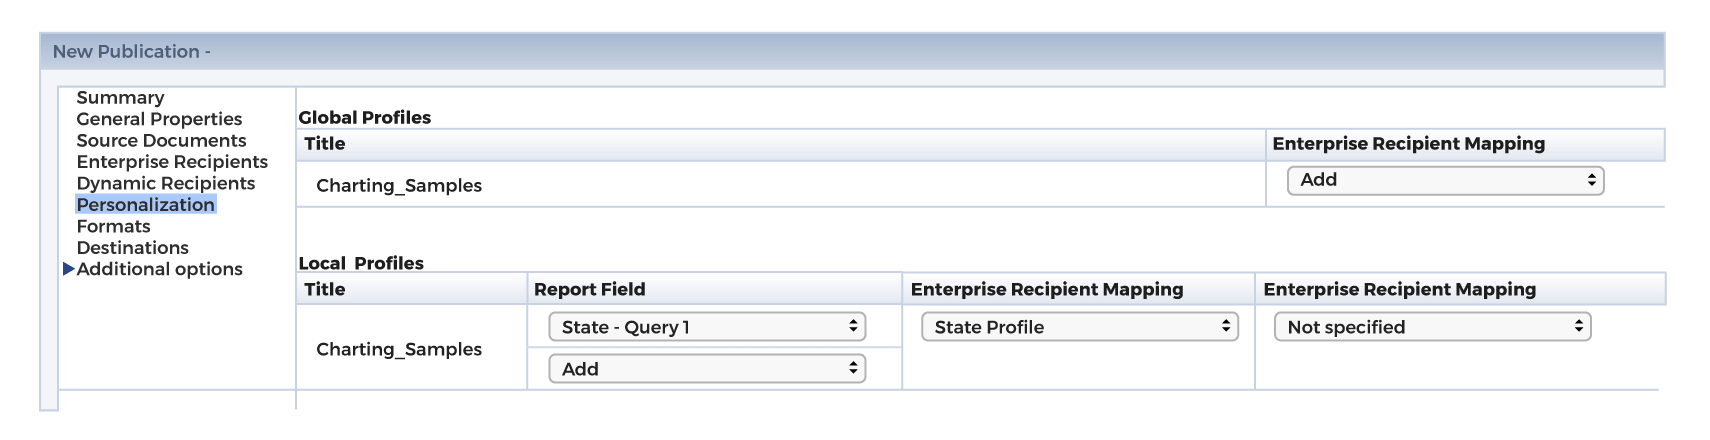Open the Report Field Add dropdown
This screenshot has width=1710, height=440.
[x=707, y=369]
